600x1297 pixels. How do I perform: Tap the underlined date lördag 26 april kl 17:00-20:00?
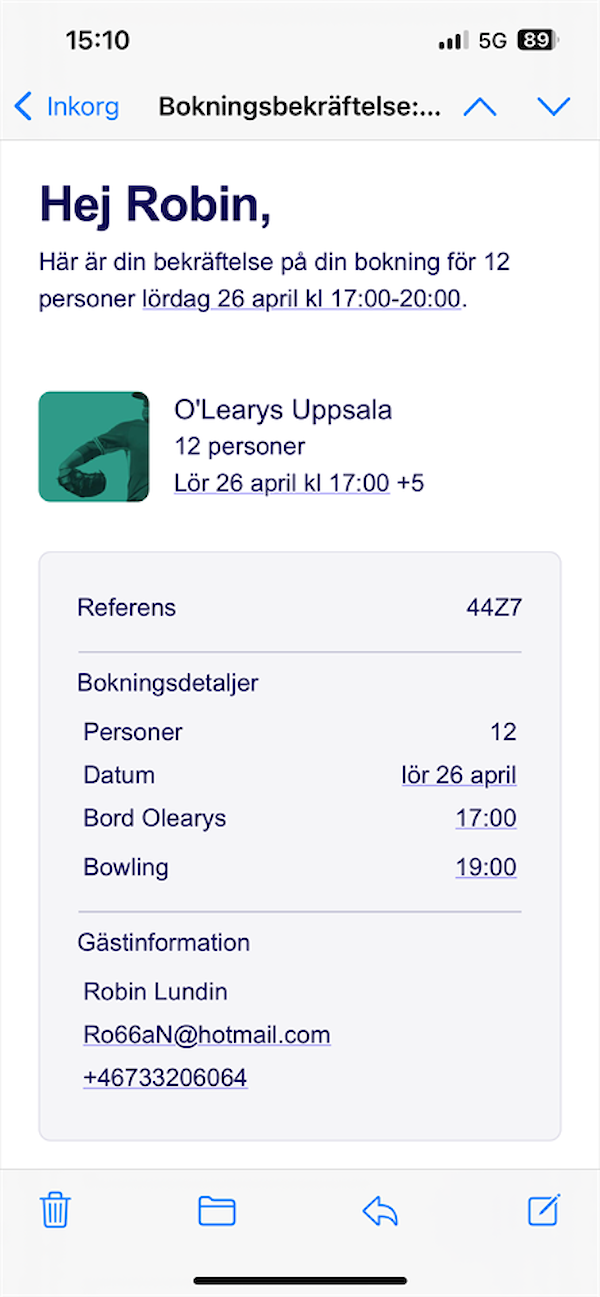coord(301,300)
